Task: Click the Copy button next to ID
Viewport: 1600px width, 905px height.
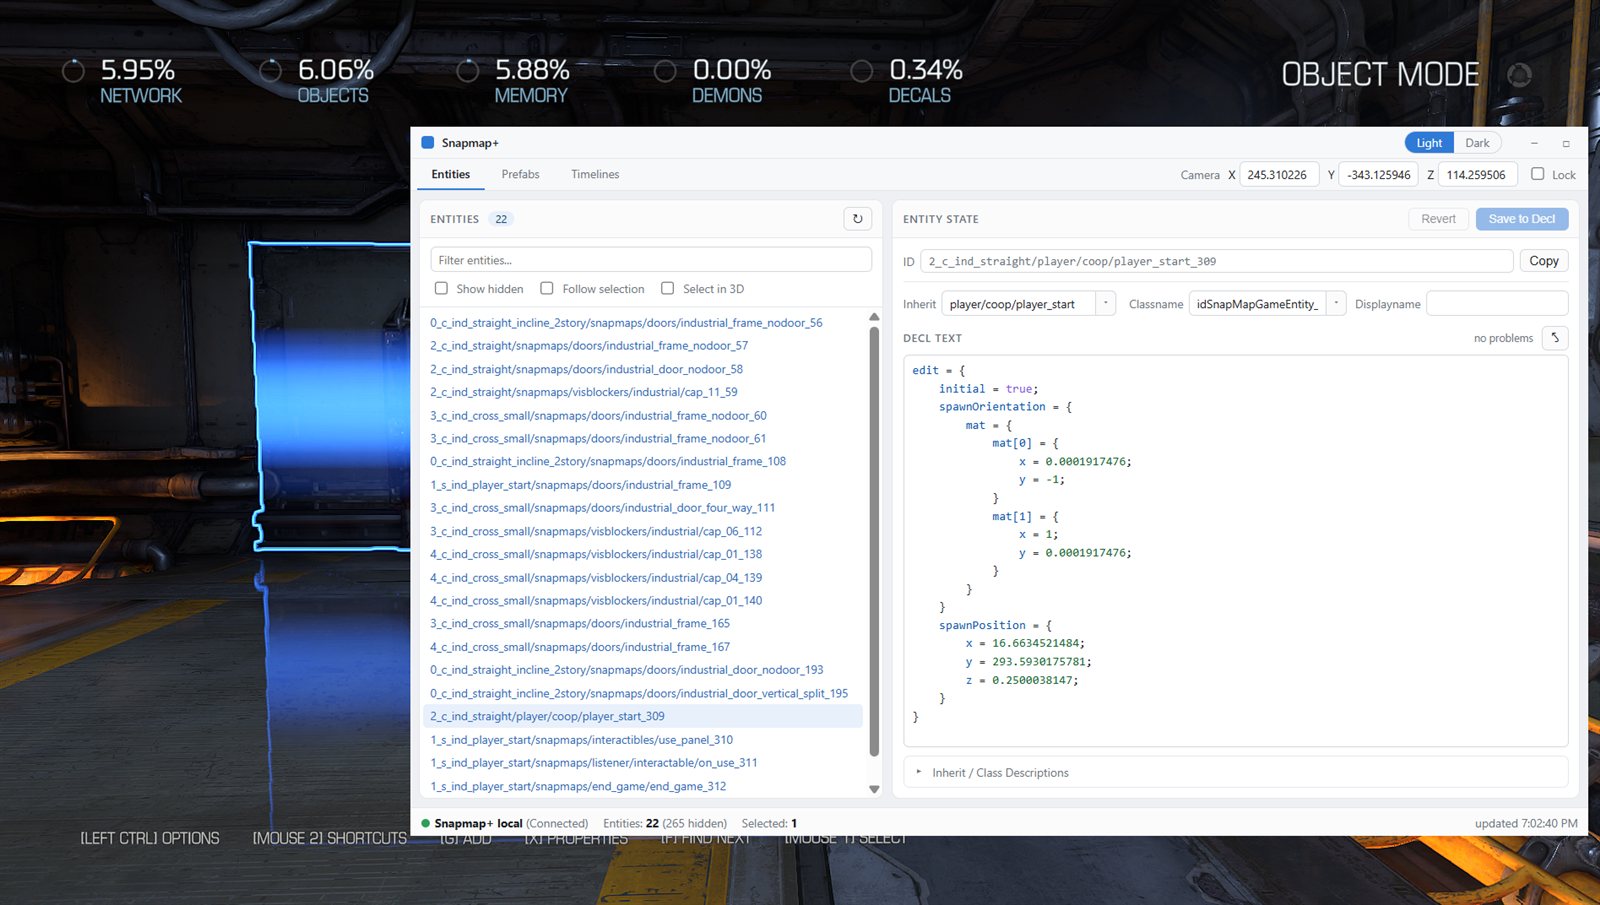Action: 1544,261
